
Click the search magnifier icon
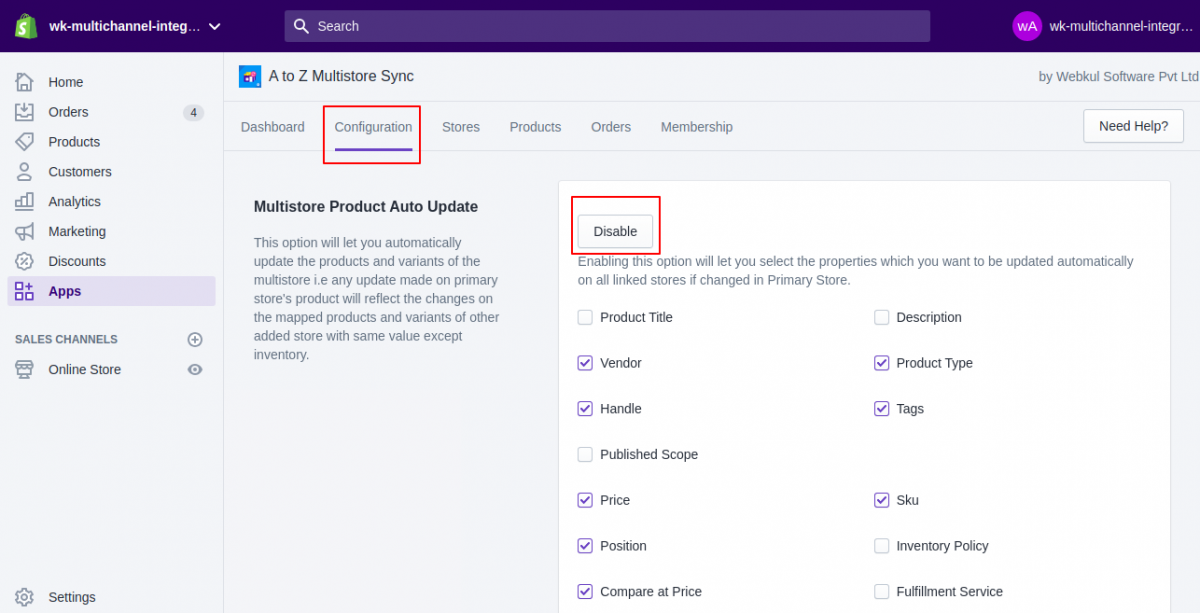tap(301, 26)
